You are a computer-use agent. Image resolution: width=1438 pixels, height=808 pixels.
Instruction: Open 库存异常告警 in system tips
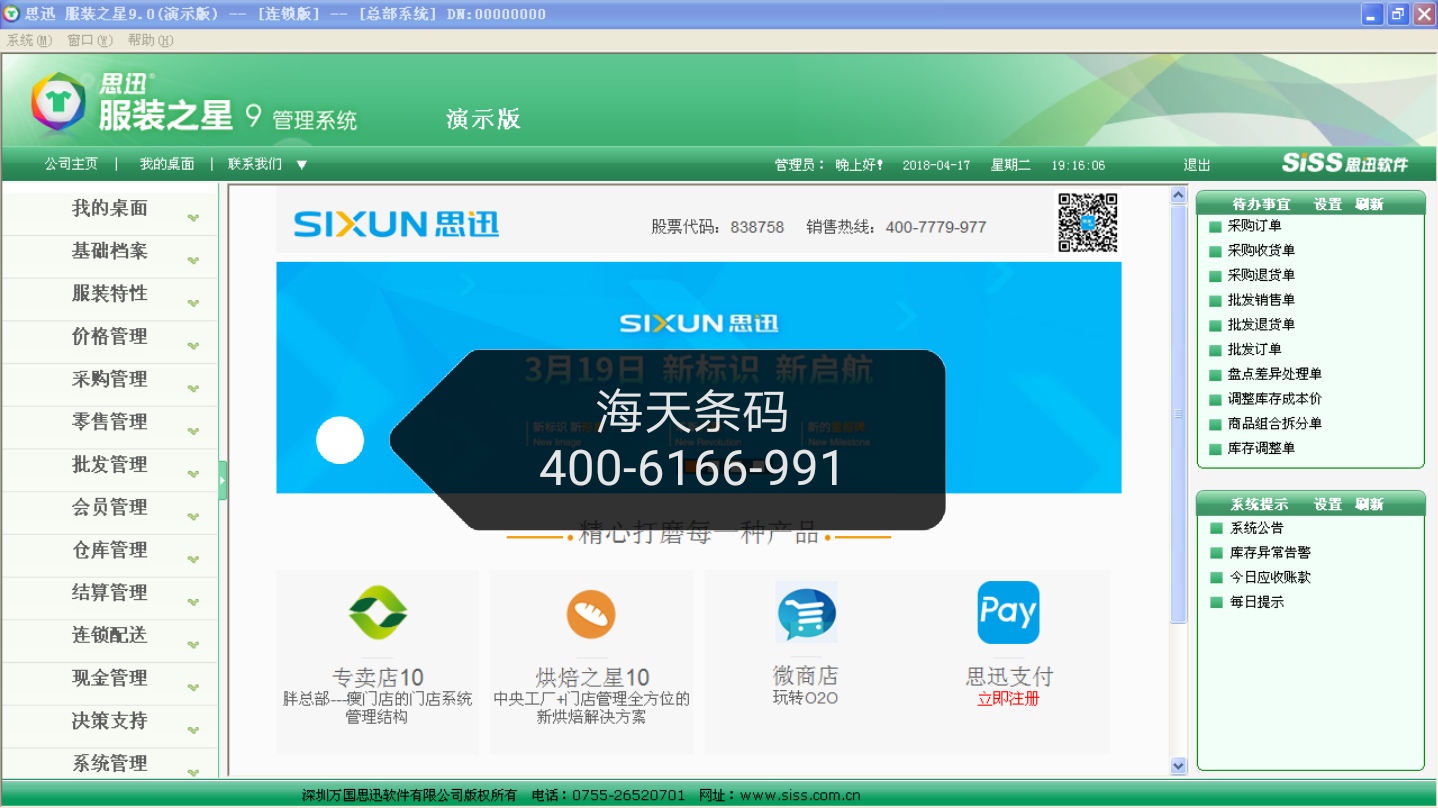(x=1270, y=553)
